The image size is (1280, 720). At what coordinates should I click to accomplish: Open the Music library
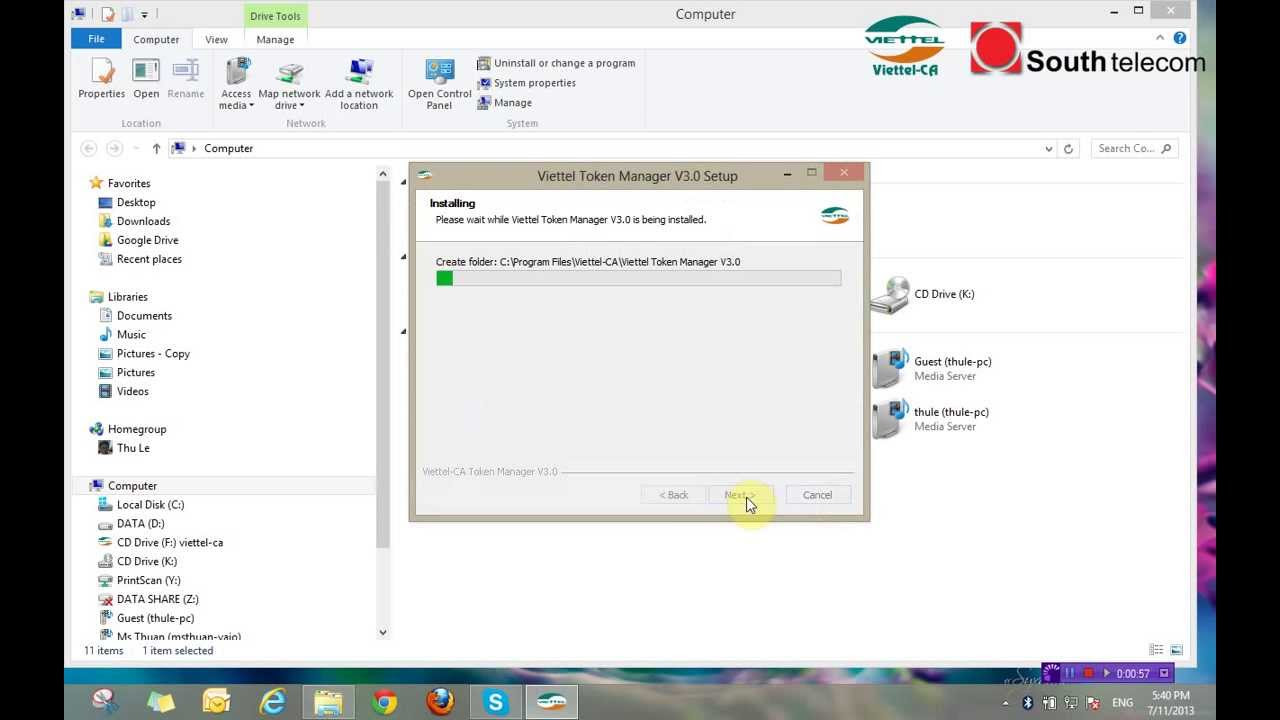tap(131, 335)
